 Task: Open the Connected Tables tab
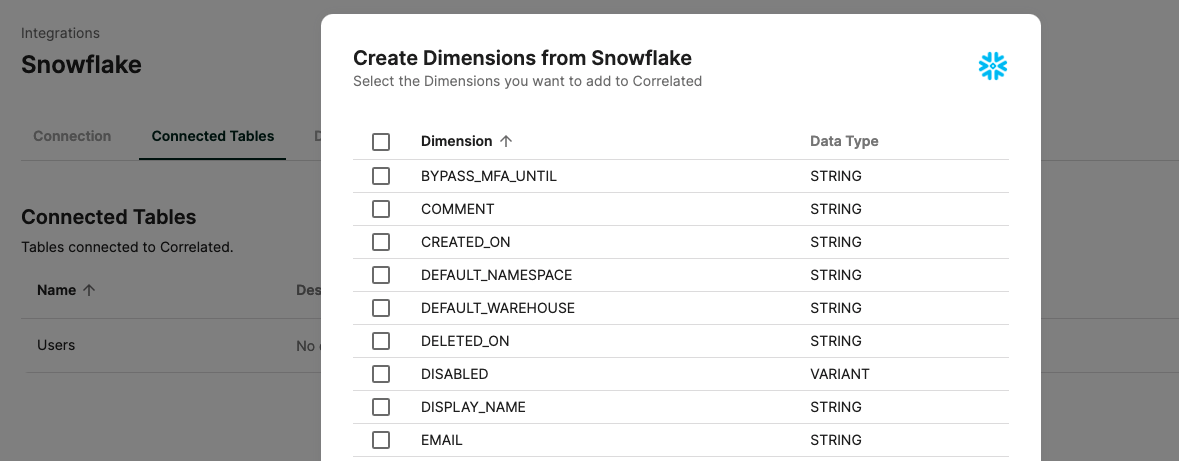[213, 136]
